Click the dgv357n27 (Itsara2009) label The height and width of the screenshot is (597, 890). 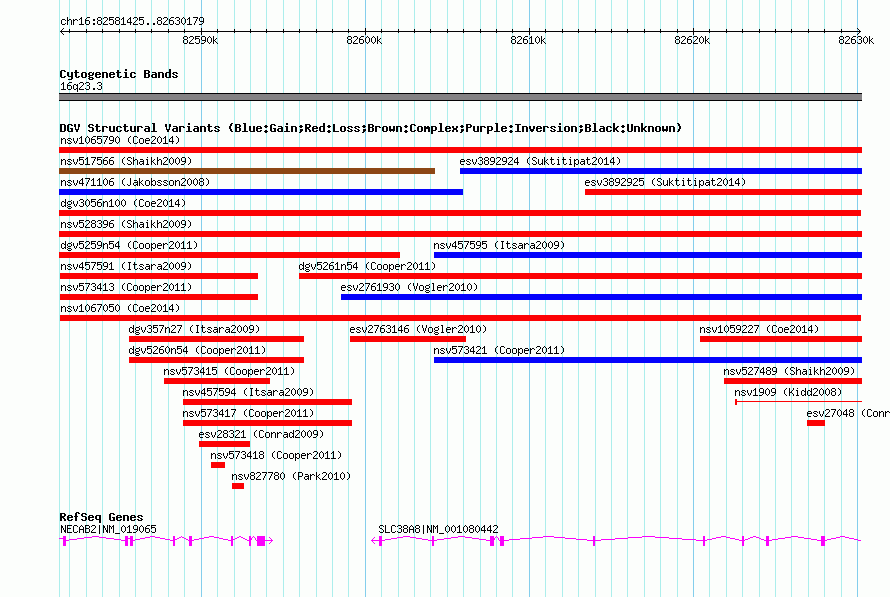point(194,329)
